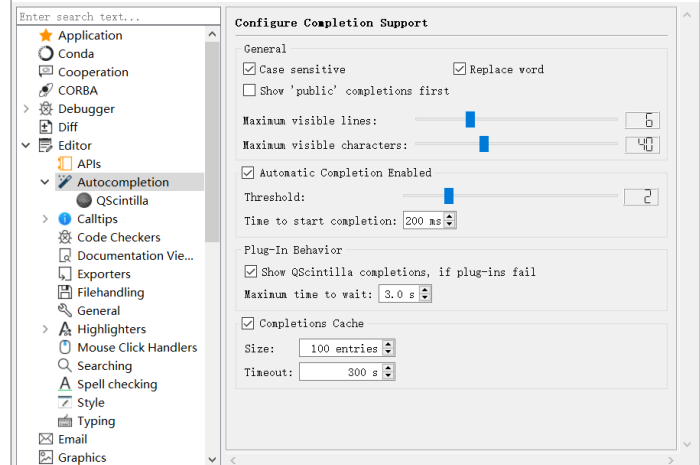Screen dimensions: 700x465
Task: Click the Debugger bug icon
Action: click(x=46, y=108)
